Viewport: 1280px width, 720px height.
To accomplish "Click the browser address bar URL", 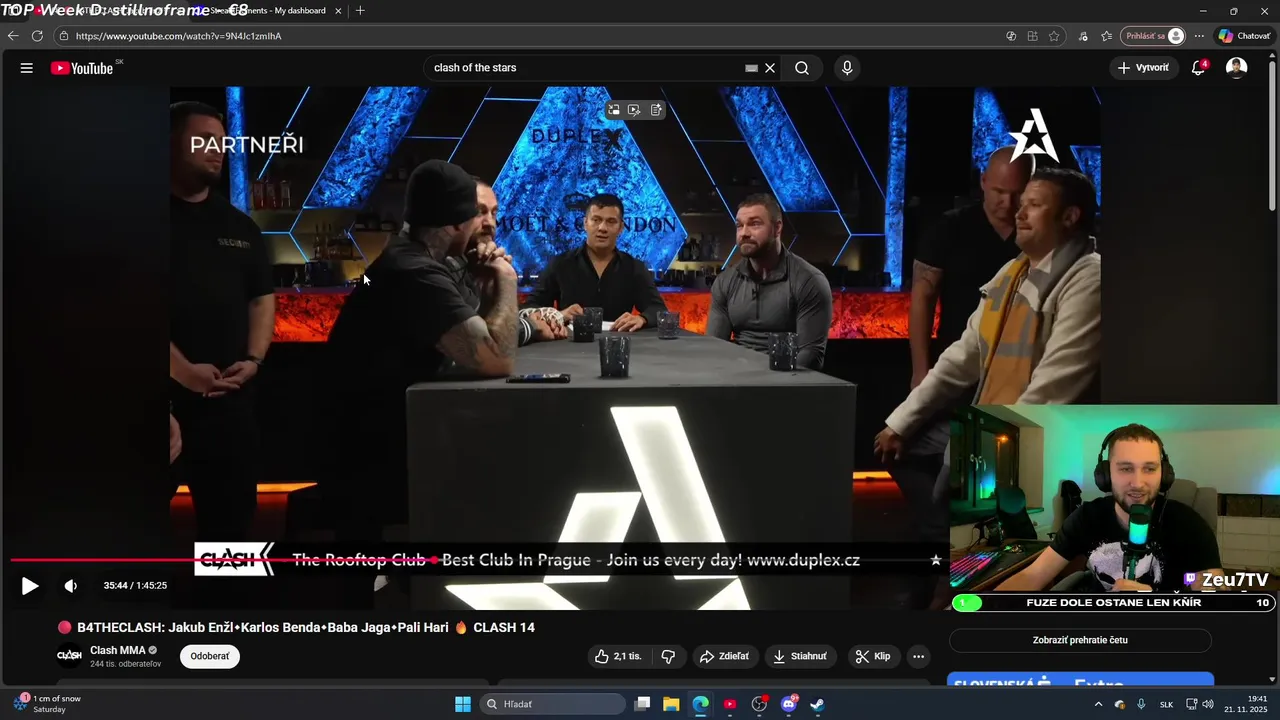I will point(178,36).
